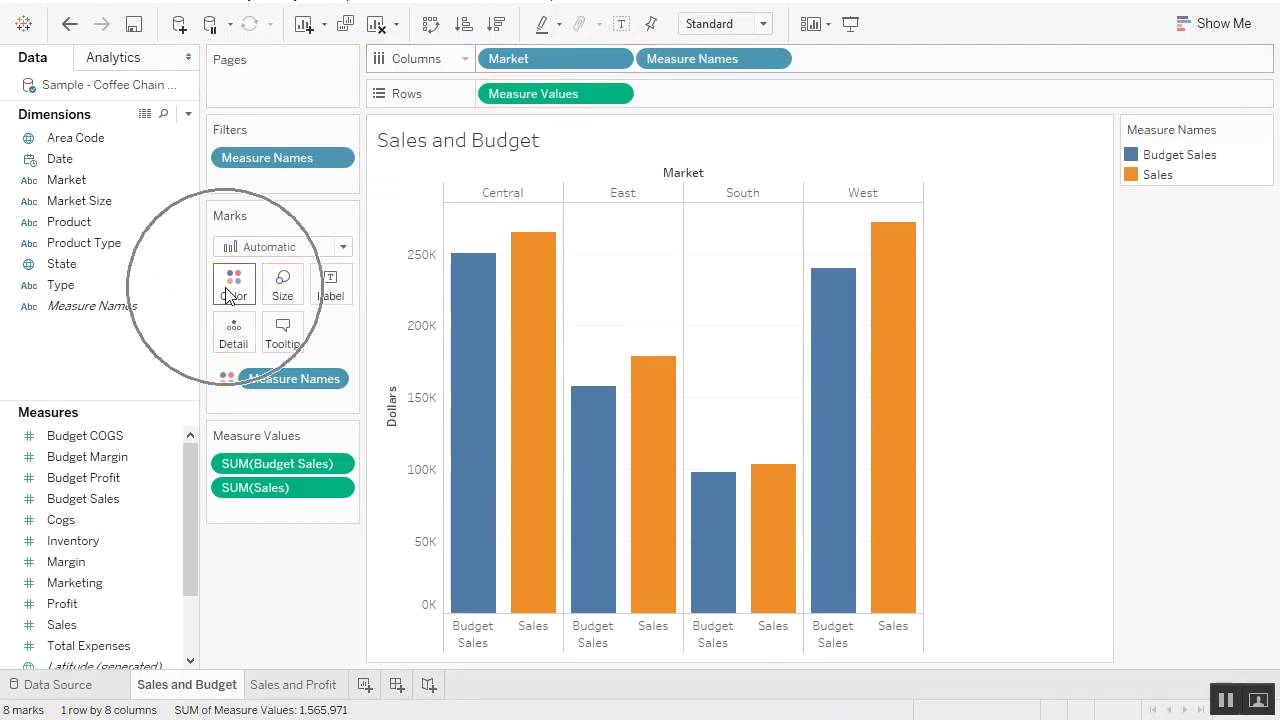1280x720 pixels.
Task: Add a new worksheet from the bottom tabs
Action: tap(365, 685)
